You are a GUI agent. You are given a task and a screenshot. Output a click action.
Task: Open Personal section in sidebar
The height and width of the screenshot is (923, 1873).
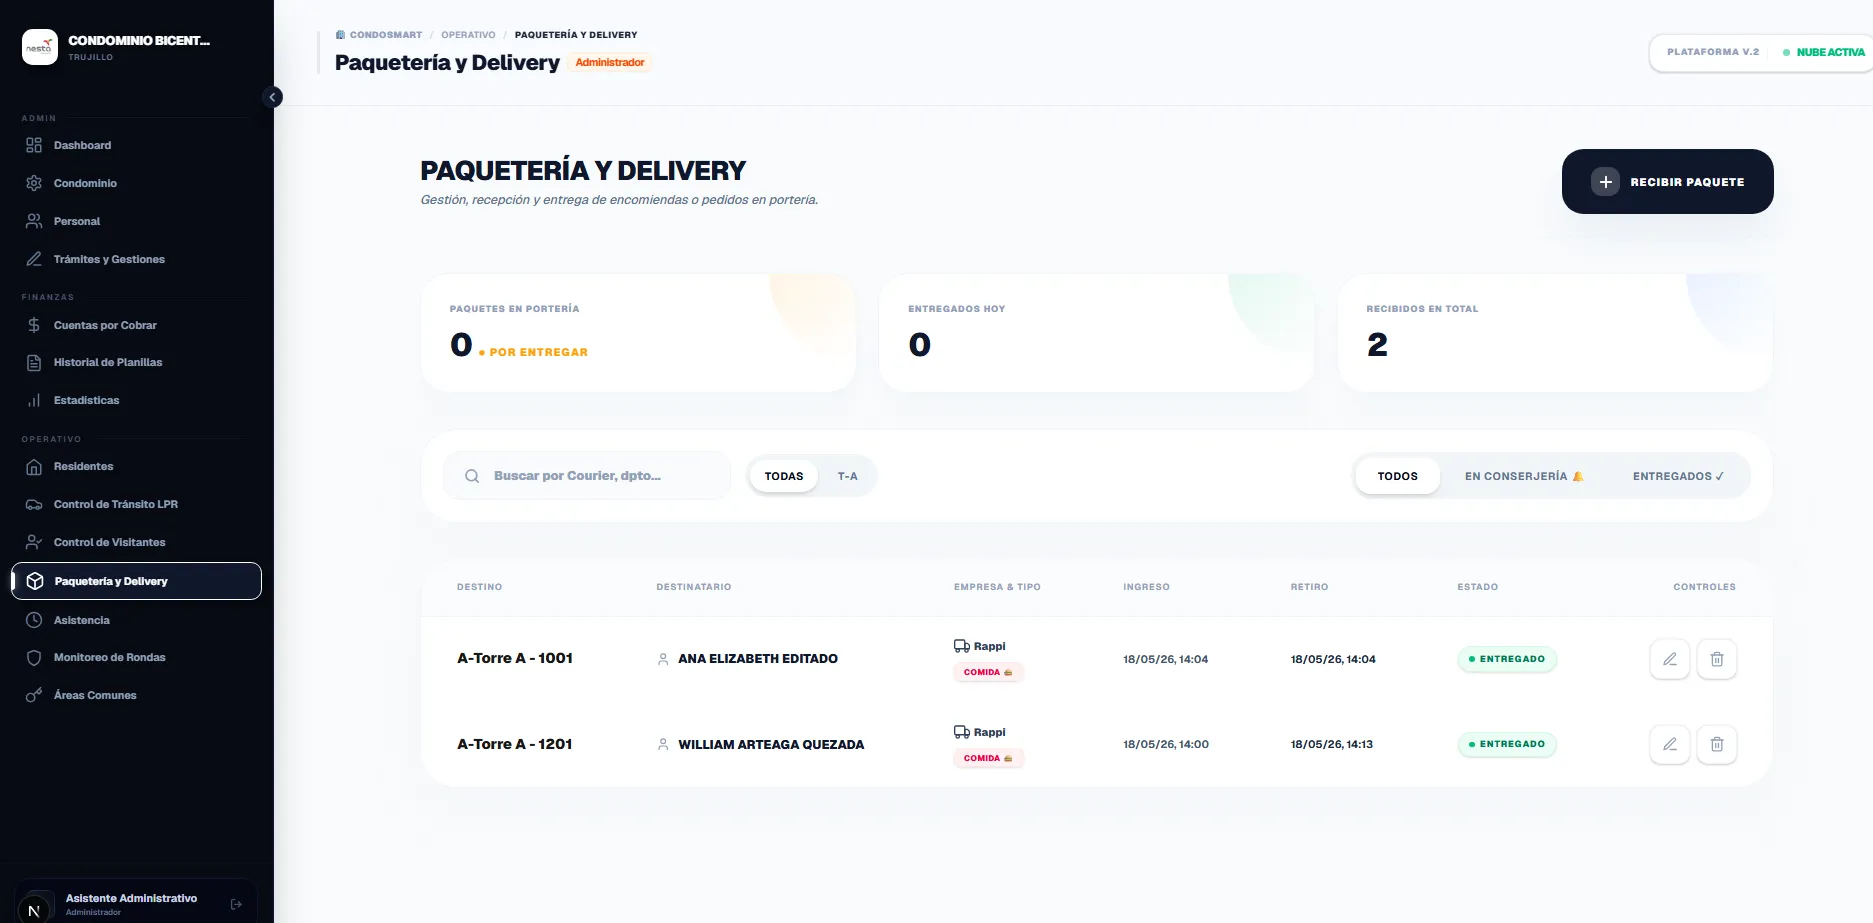coord(136,221)
